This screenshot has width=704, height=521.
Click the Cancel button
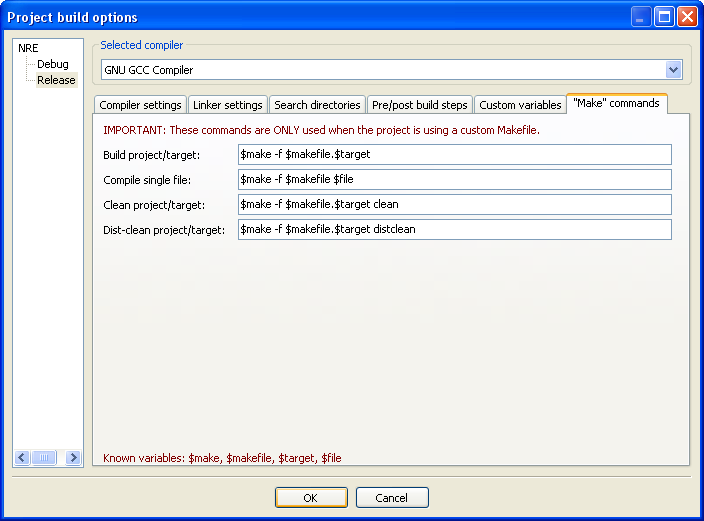[391, 498]
